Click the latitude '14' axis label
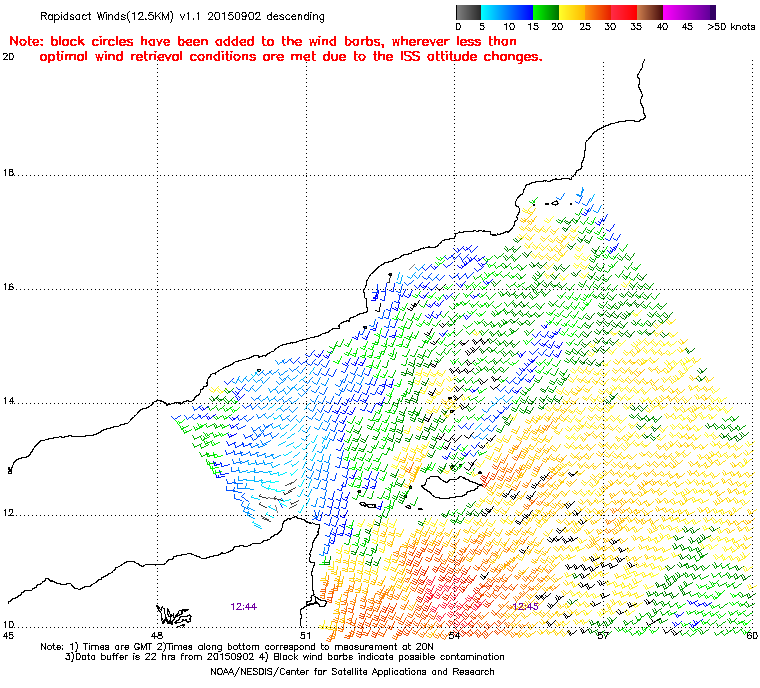 (x=9, y=401)
